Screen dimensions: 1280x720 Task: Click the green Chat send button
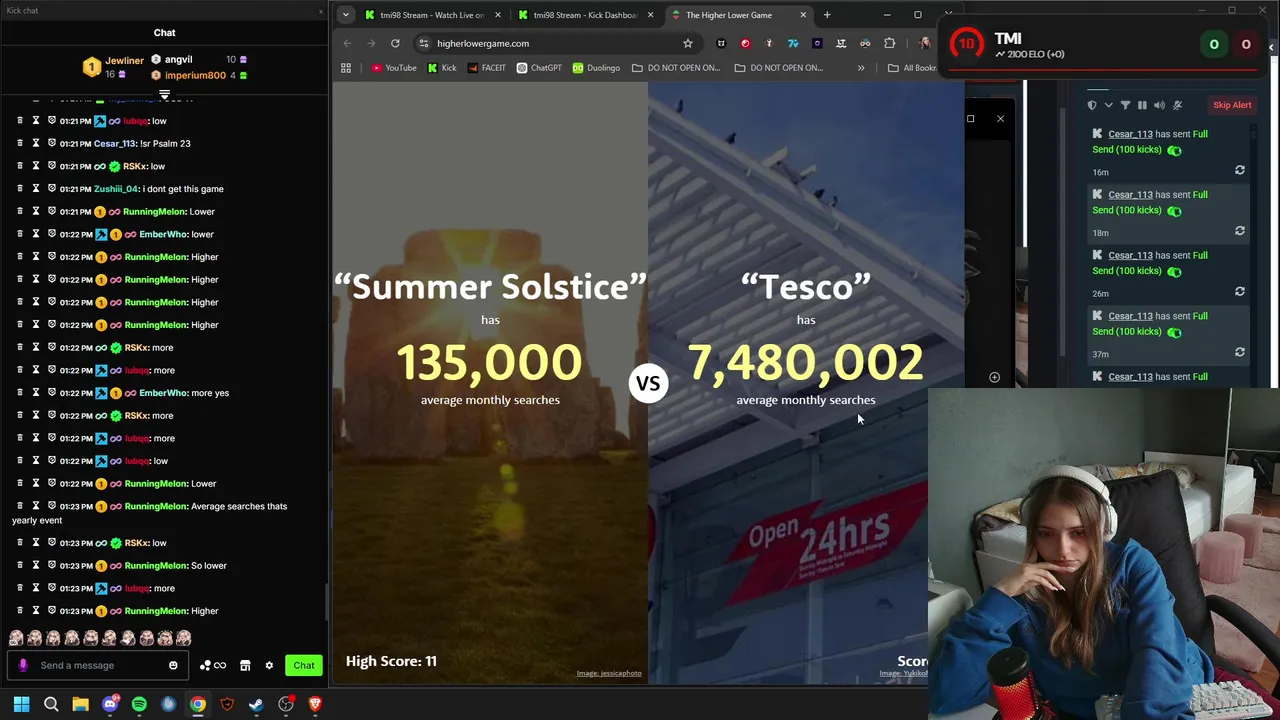click(x=304, y=665)
